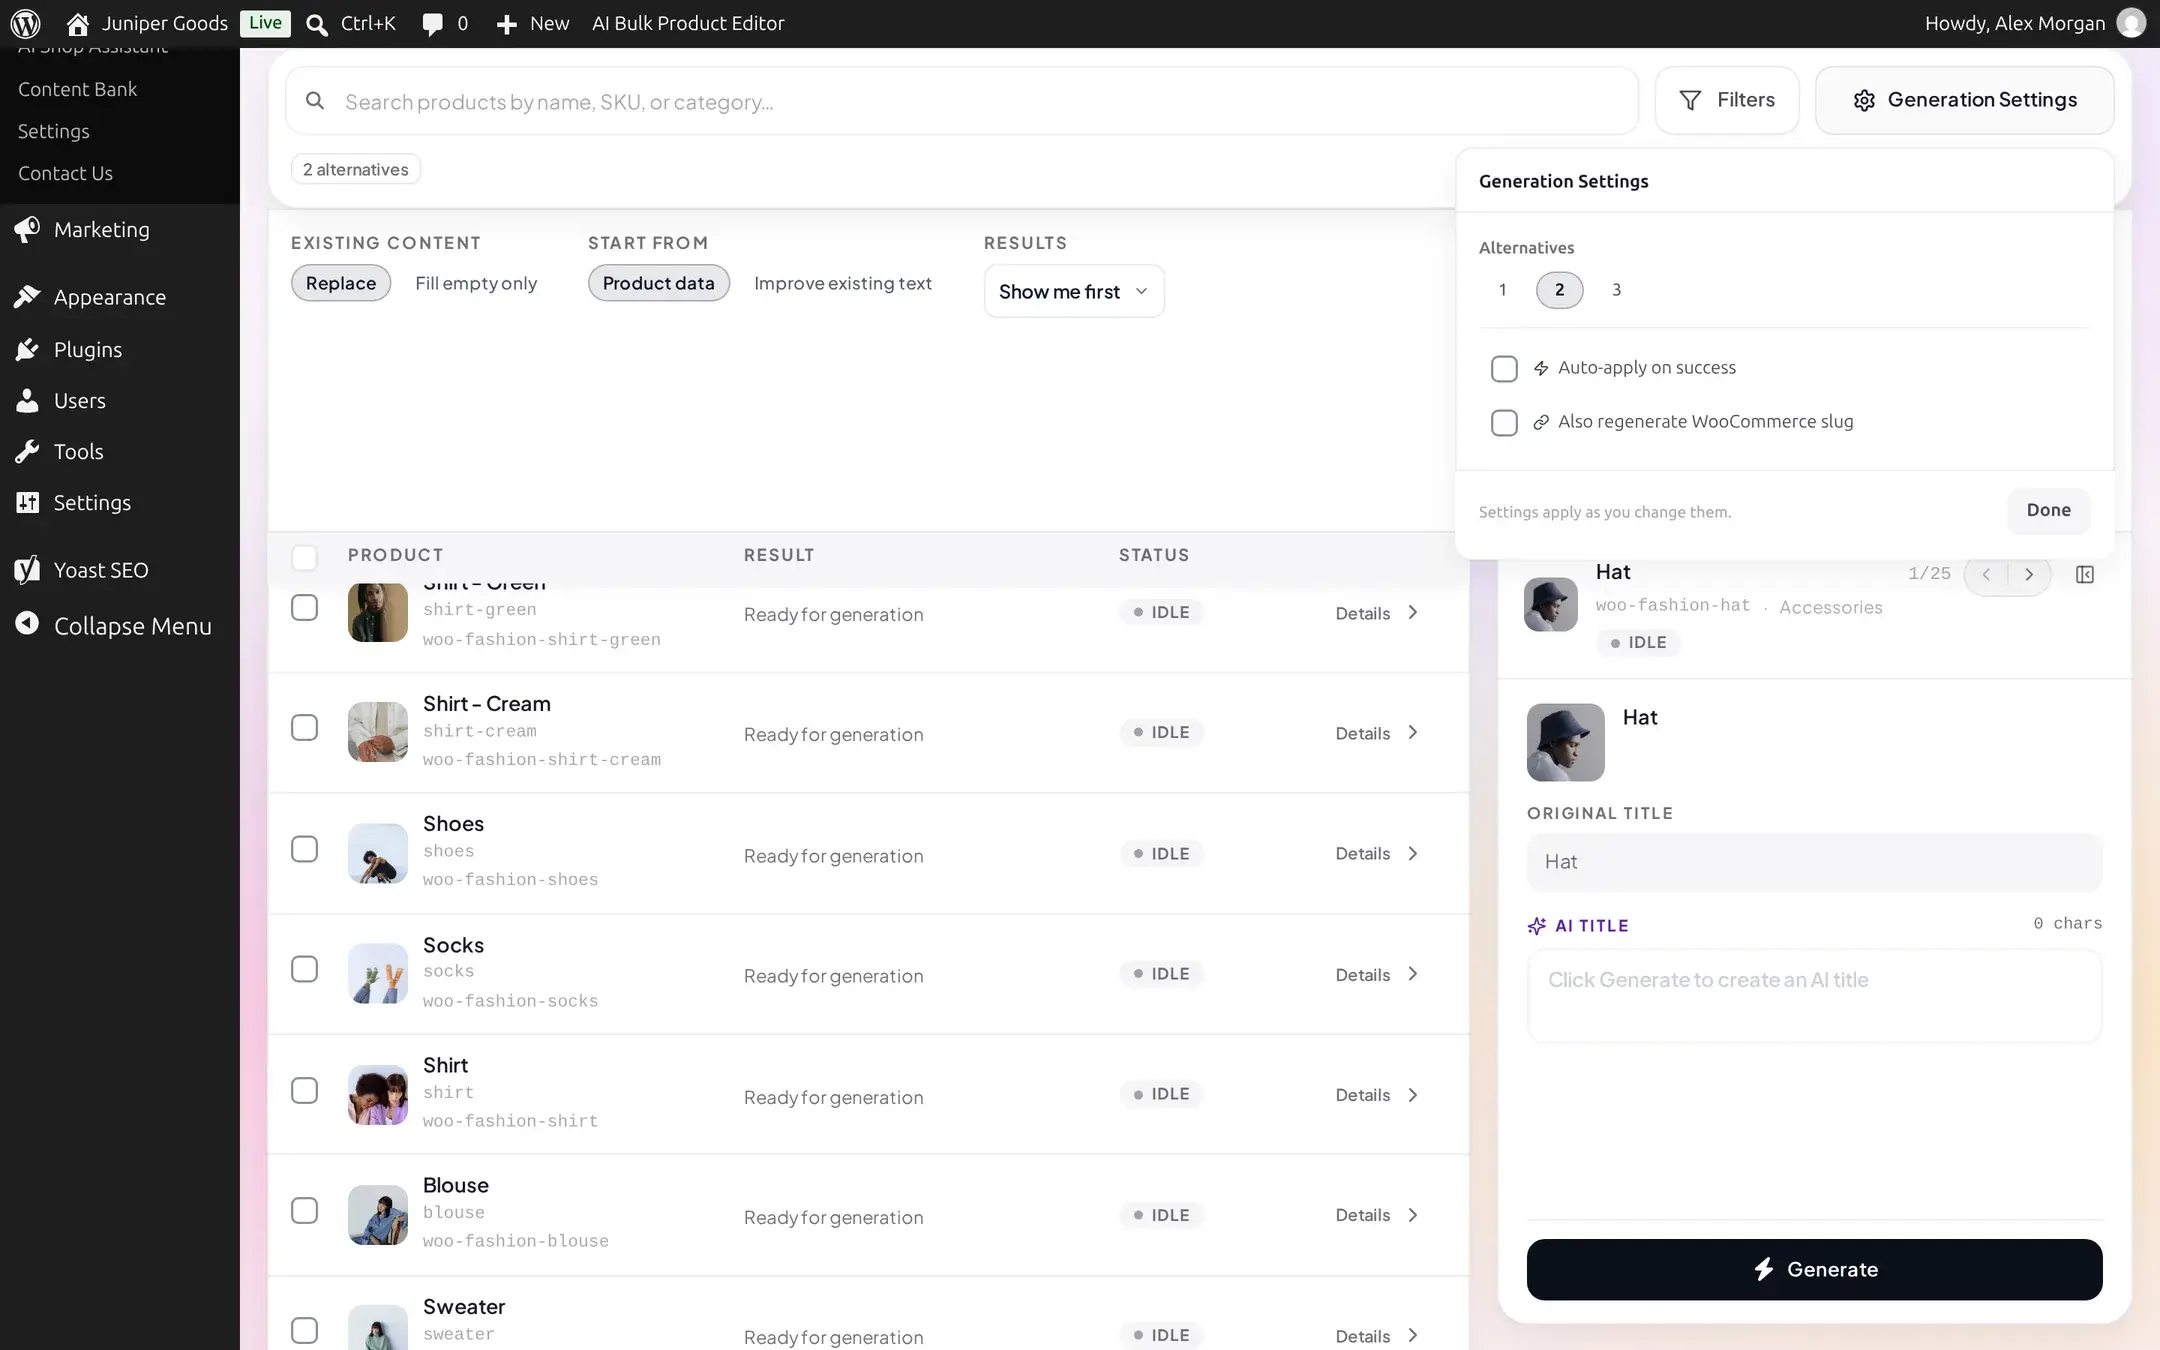Open the comments bubble icon
The height and width of the screenshot is (1350, 2160).
432,24
